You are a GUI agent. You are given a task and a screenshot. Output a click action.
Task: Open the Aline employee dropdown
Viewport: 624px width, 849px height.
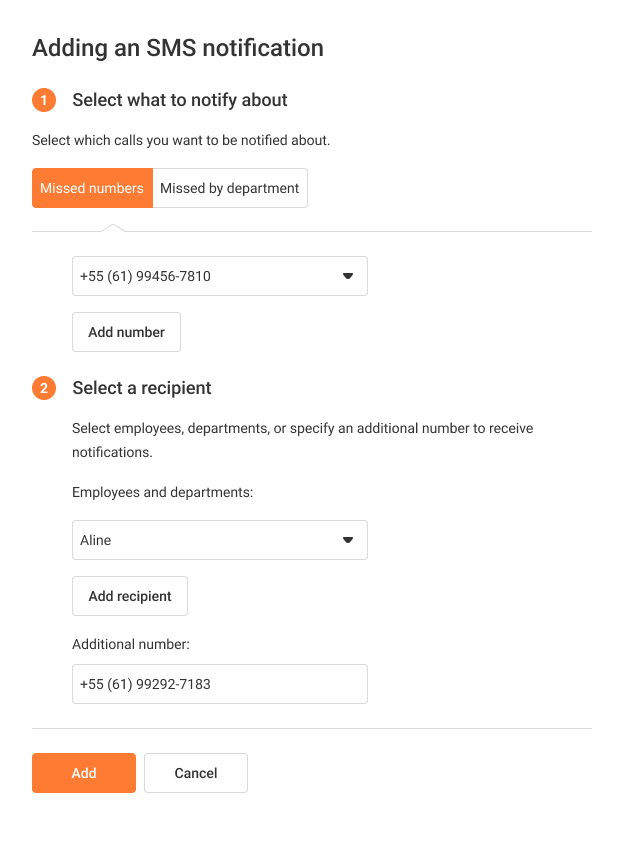[x=220, y=540]
